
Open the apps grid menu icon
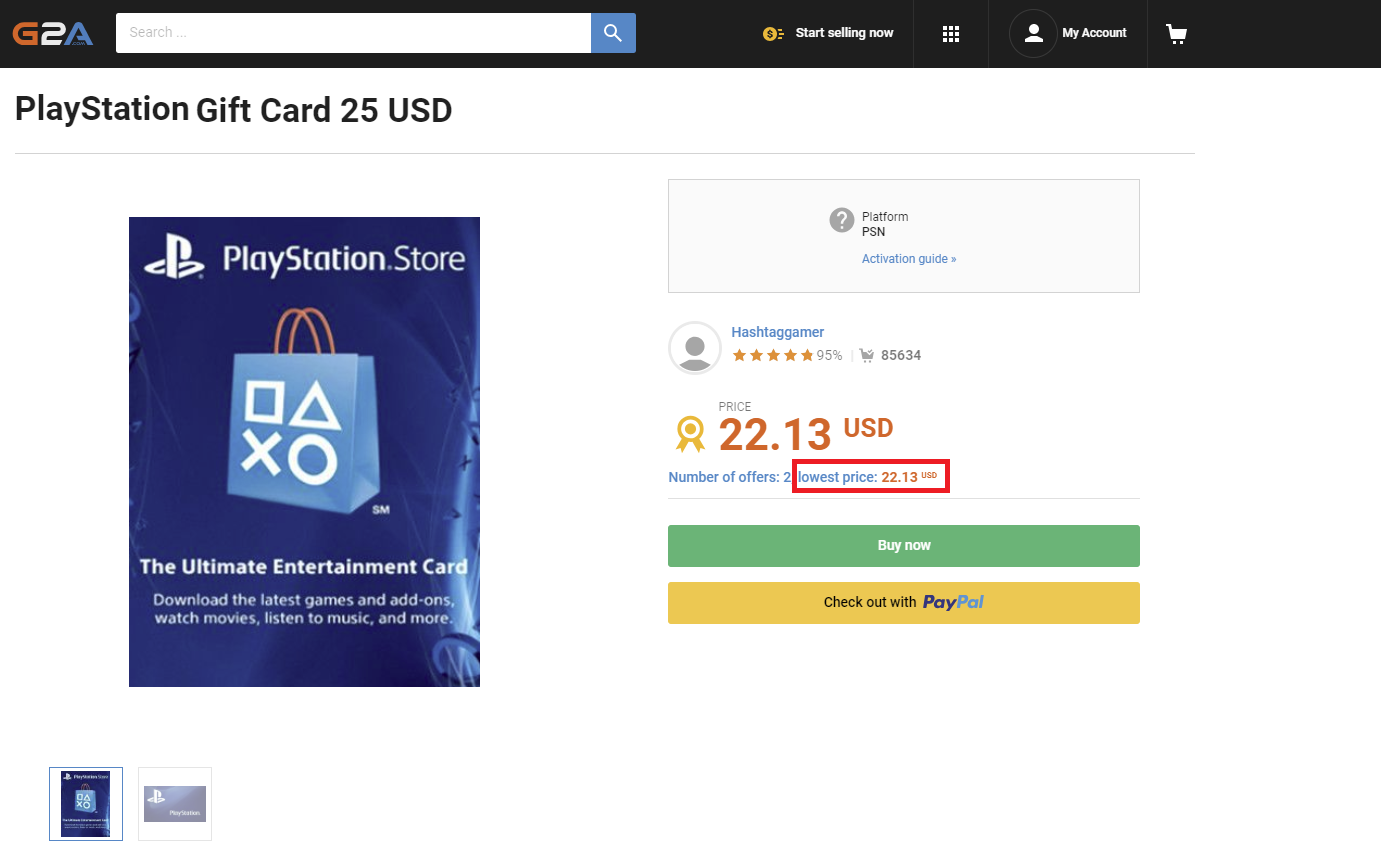coord(951,34)
